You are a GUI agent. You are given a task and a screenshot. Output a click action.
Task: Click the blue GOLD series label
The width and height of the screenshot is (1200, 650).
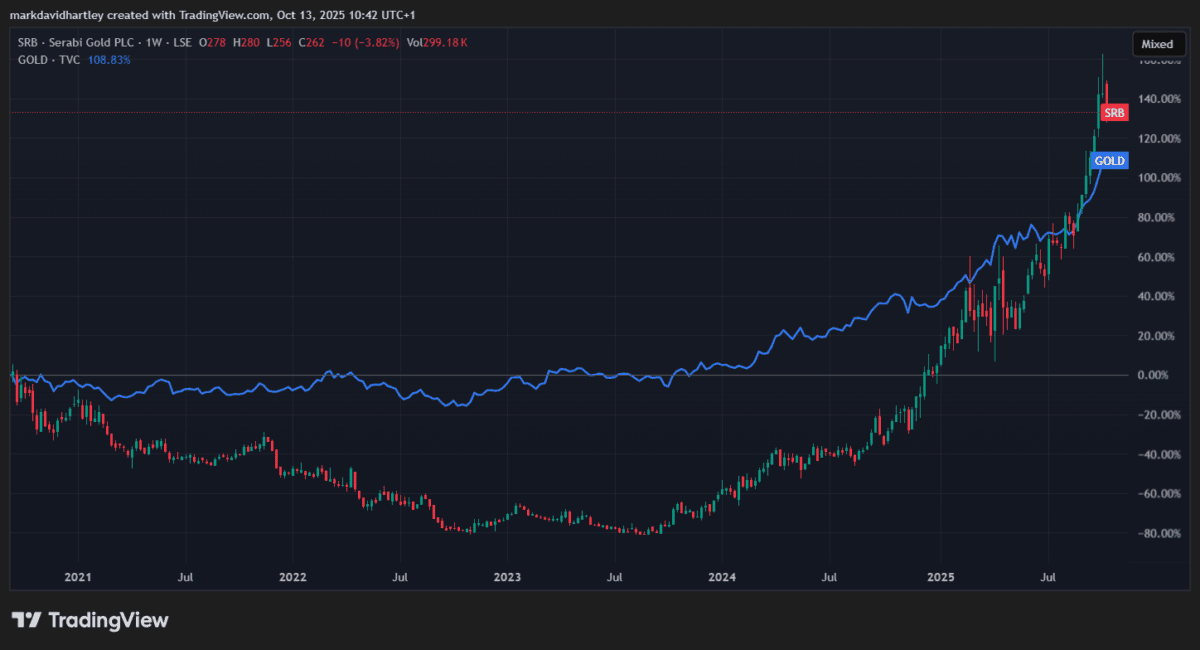[x=1109, y=161]
